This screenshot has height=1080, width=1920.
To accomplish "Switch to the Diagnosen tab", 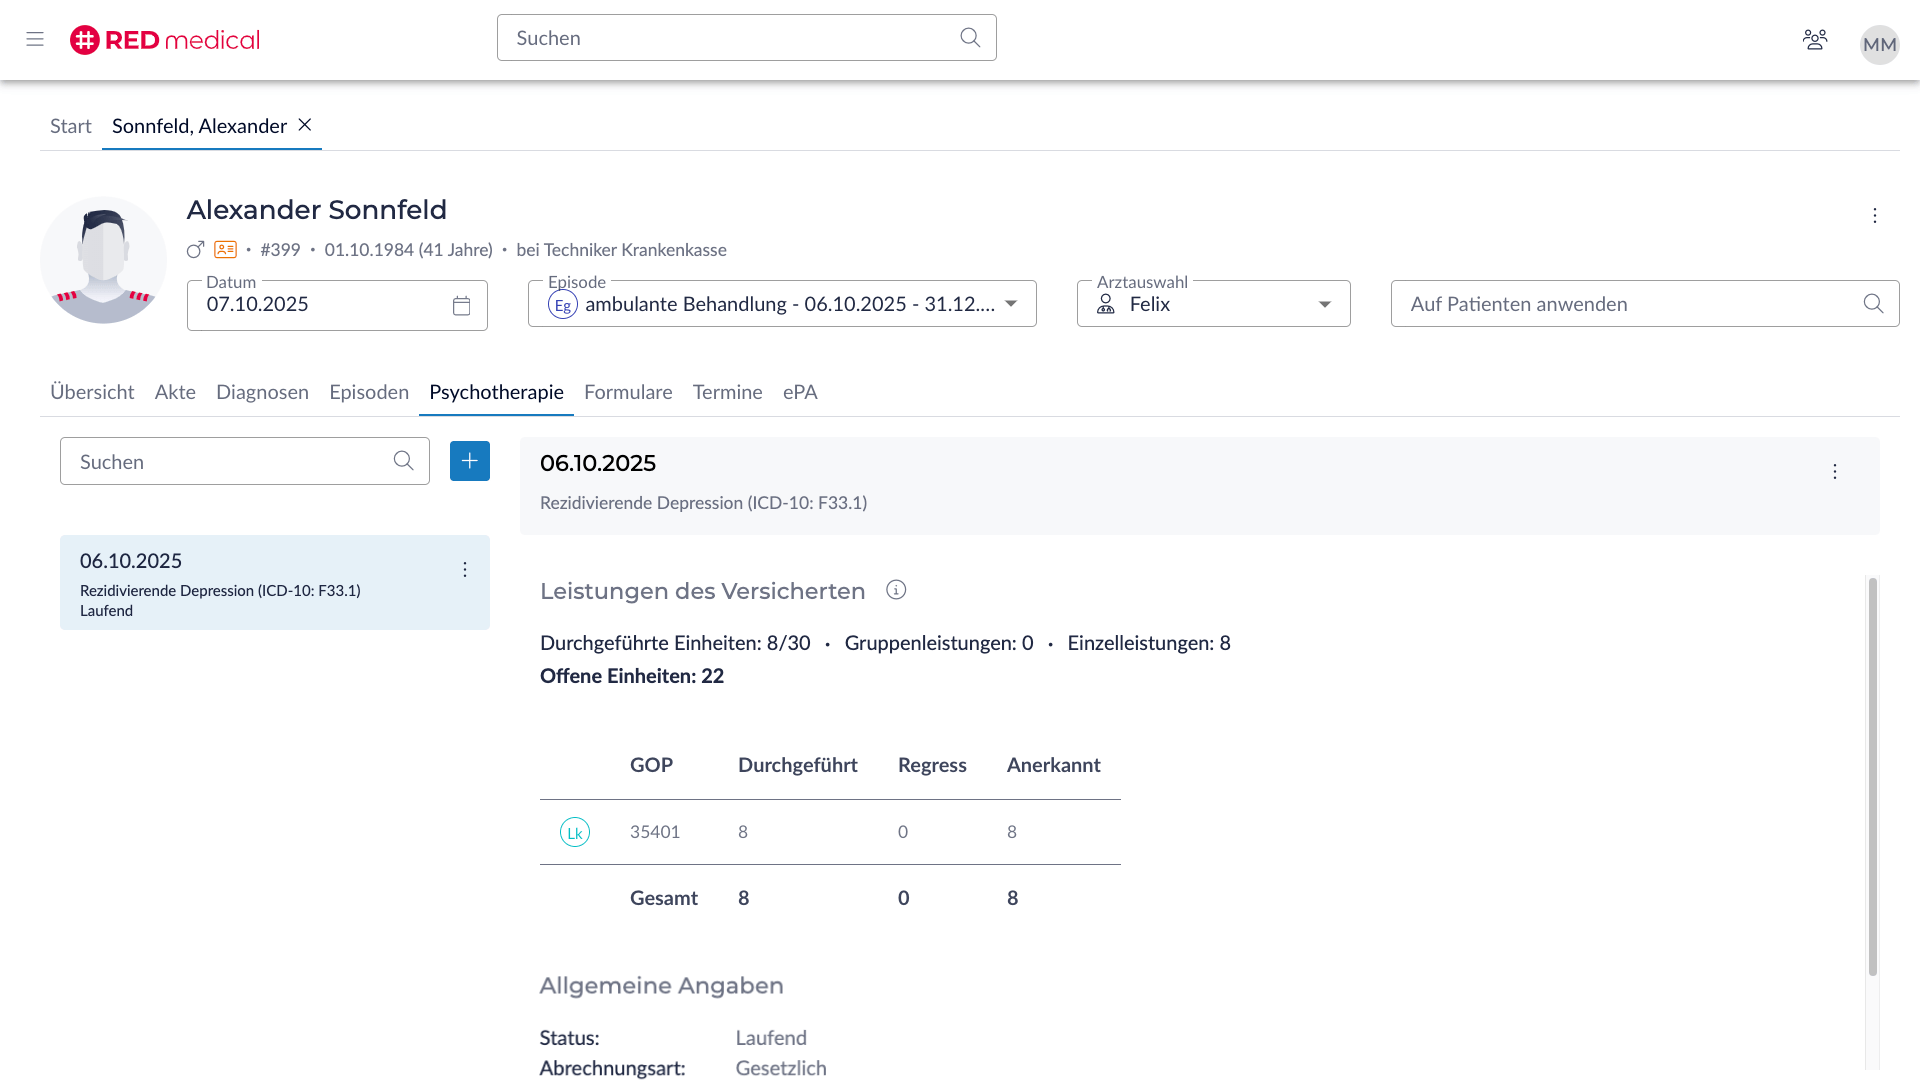I will click(x=262, y=392).
